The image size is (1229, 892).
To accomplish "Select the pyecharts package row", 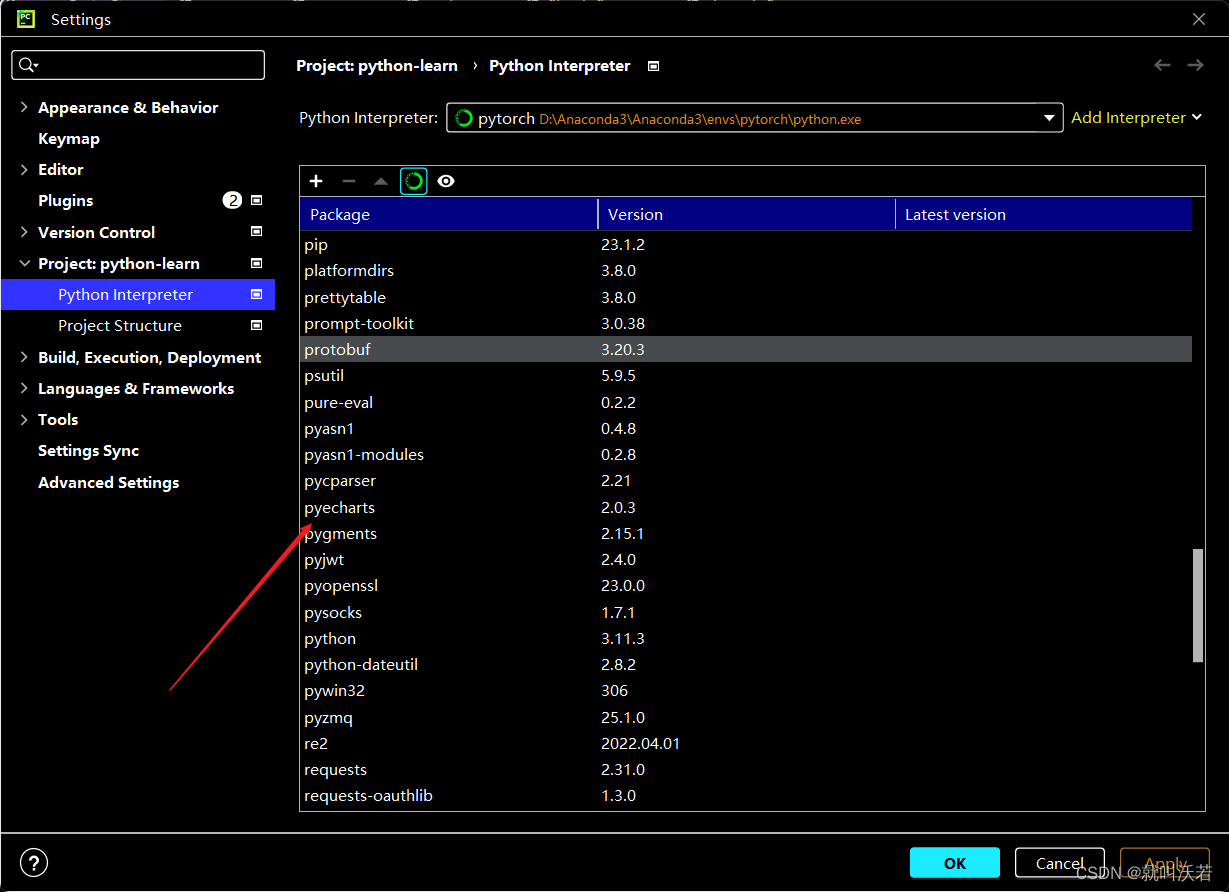I will pos(339,507).
